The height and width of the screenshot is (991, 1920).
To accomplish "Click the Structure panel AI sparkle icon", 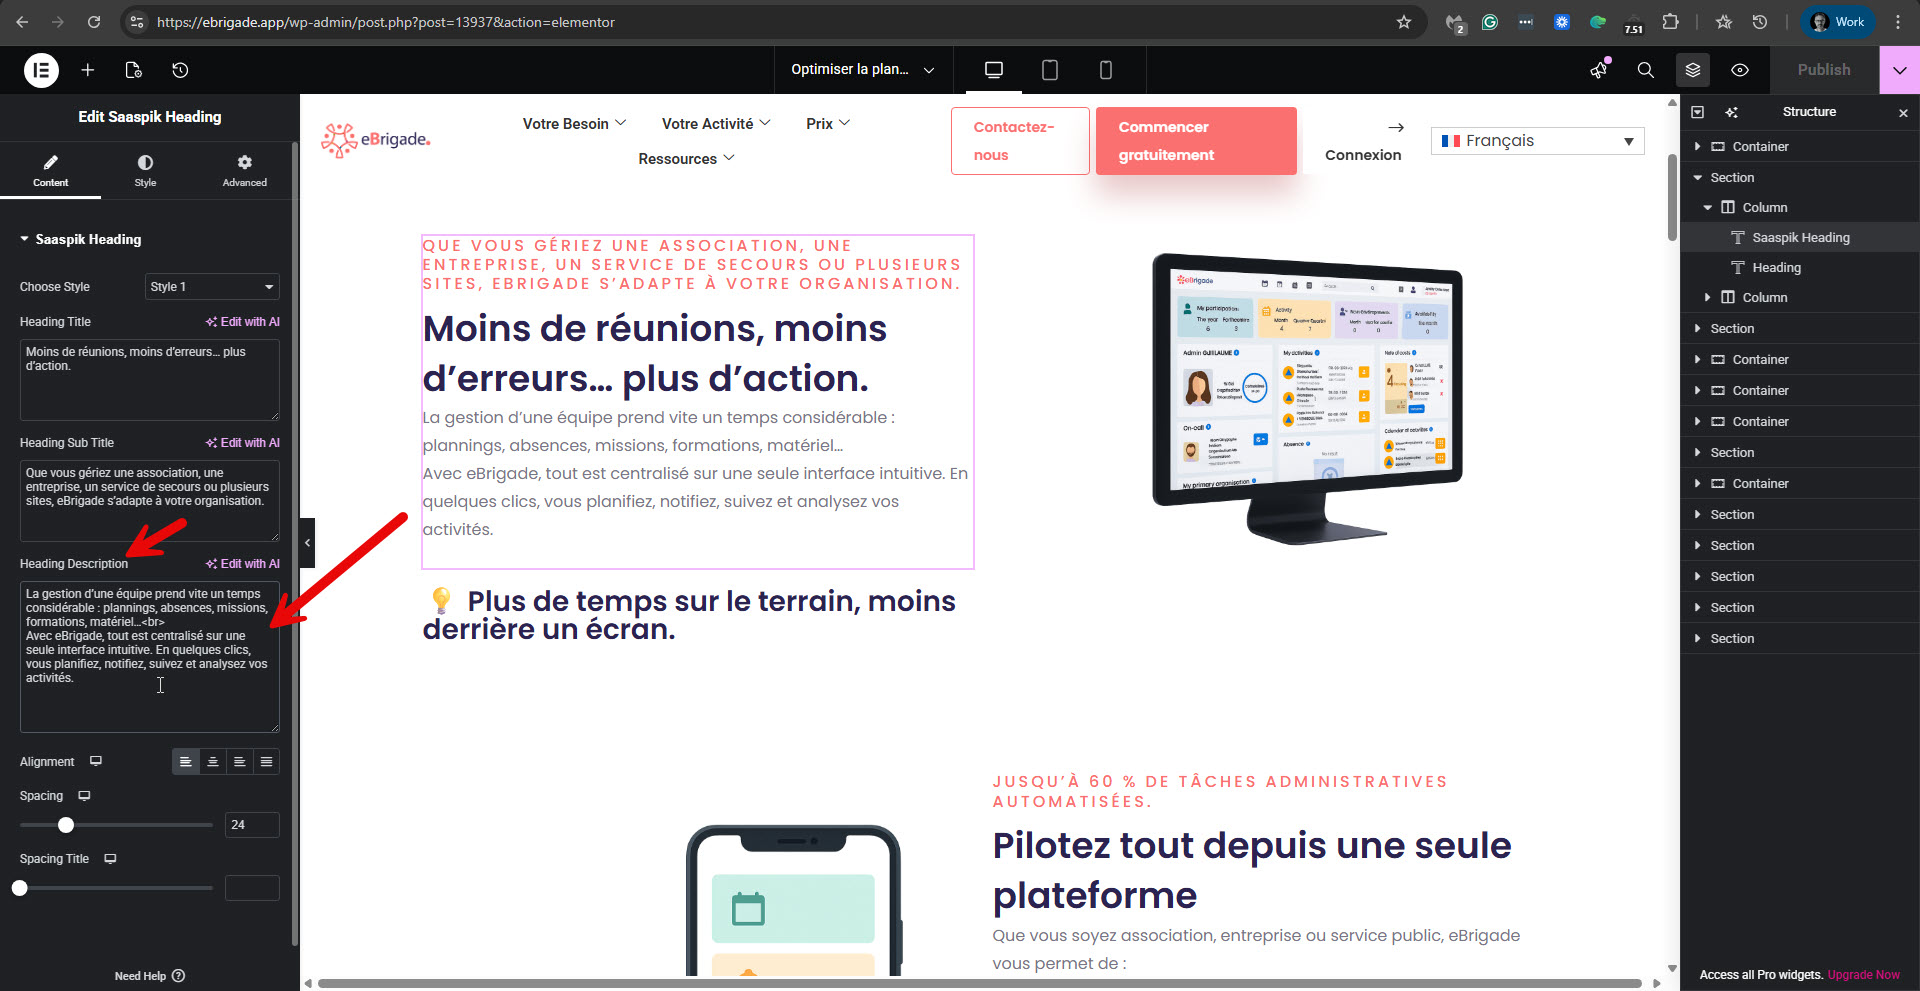I will pos(1731,112).
